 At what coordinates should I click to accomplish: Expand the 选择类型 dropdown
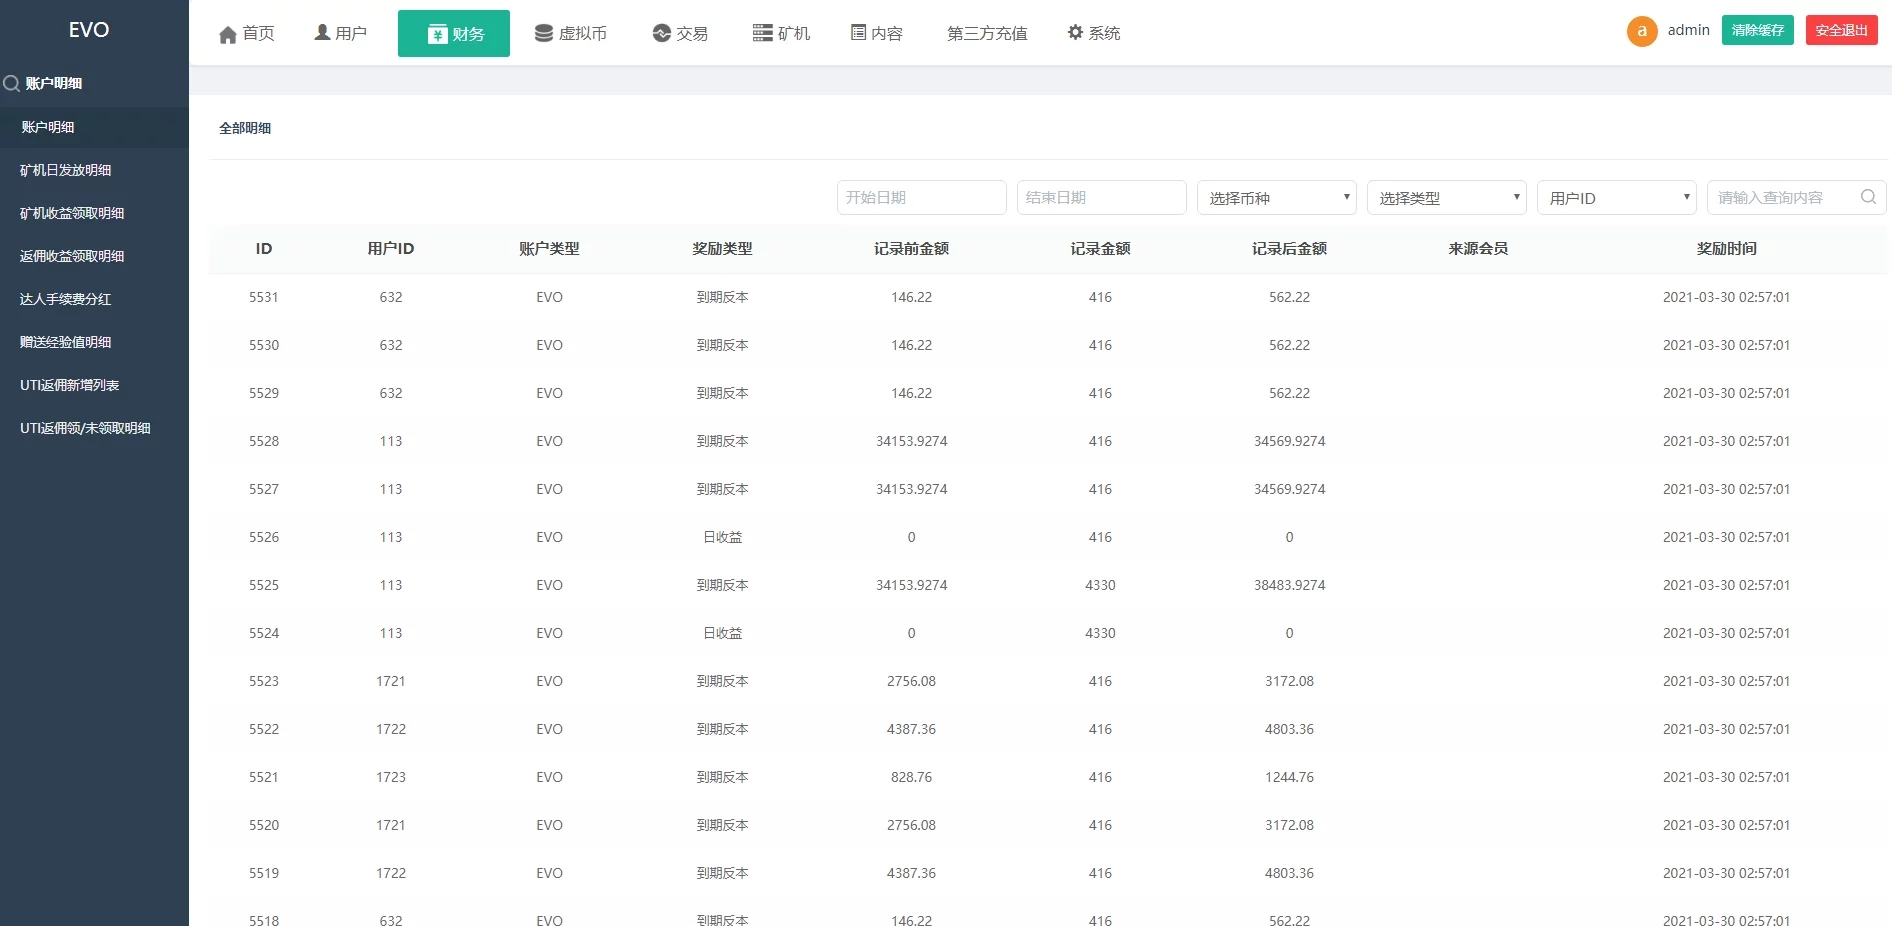(1446, 197)
